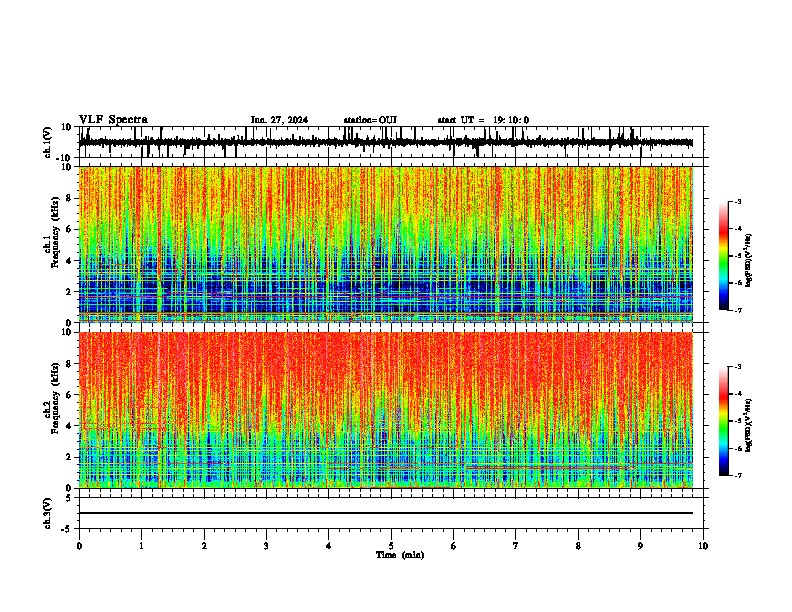Click the ch.3(V) axis label
The image size is (792, 612).
[x=48, y=514]
